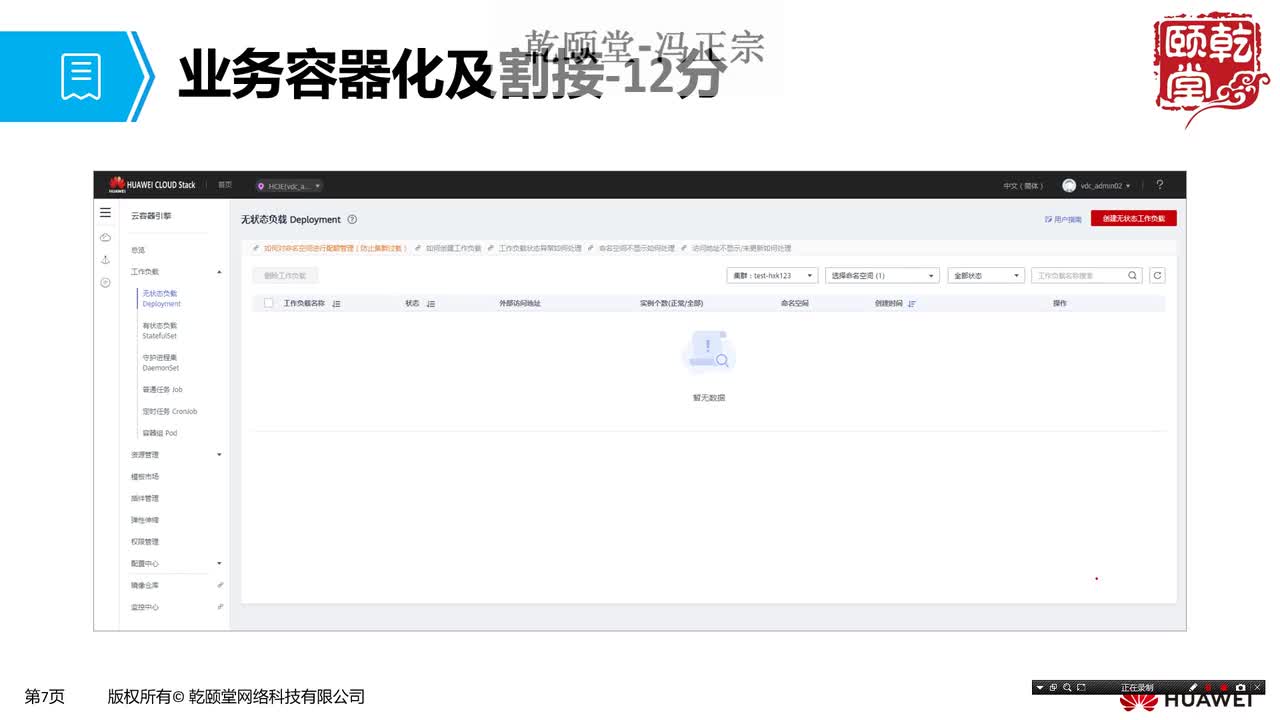Open 弹性伸缩 in sidebar
The width and height of the screenshot is (1280, 720).
[x=145, y=520]
